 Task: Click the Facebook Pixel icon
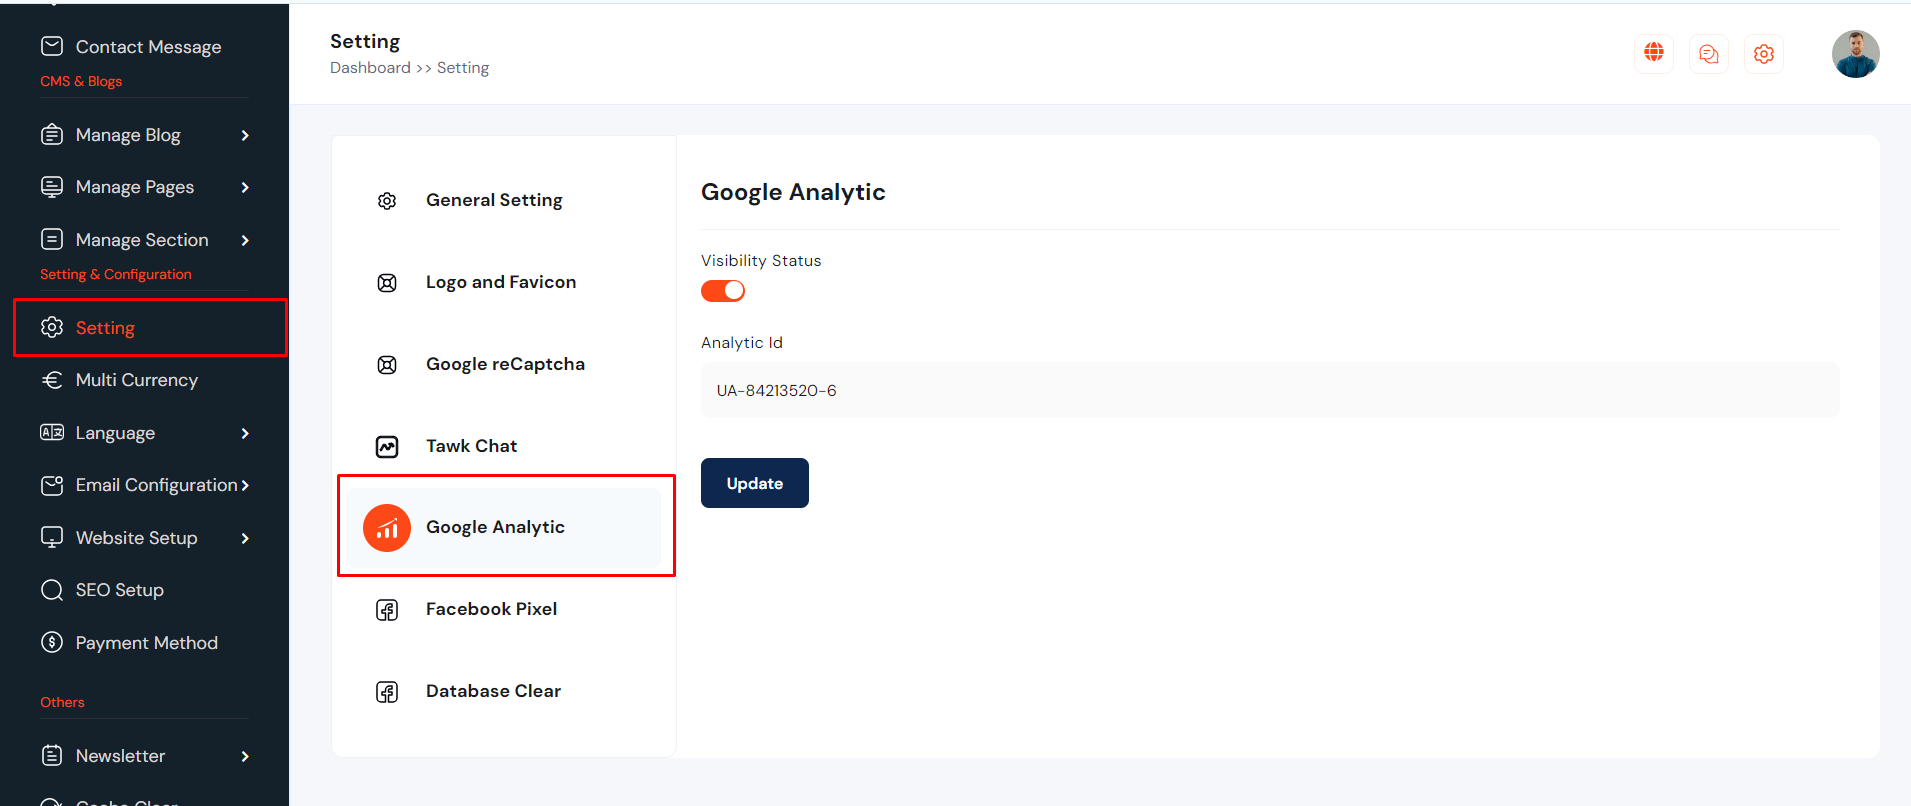(x=387, y=610)
